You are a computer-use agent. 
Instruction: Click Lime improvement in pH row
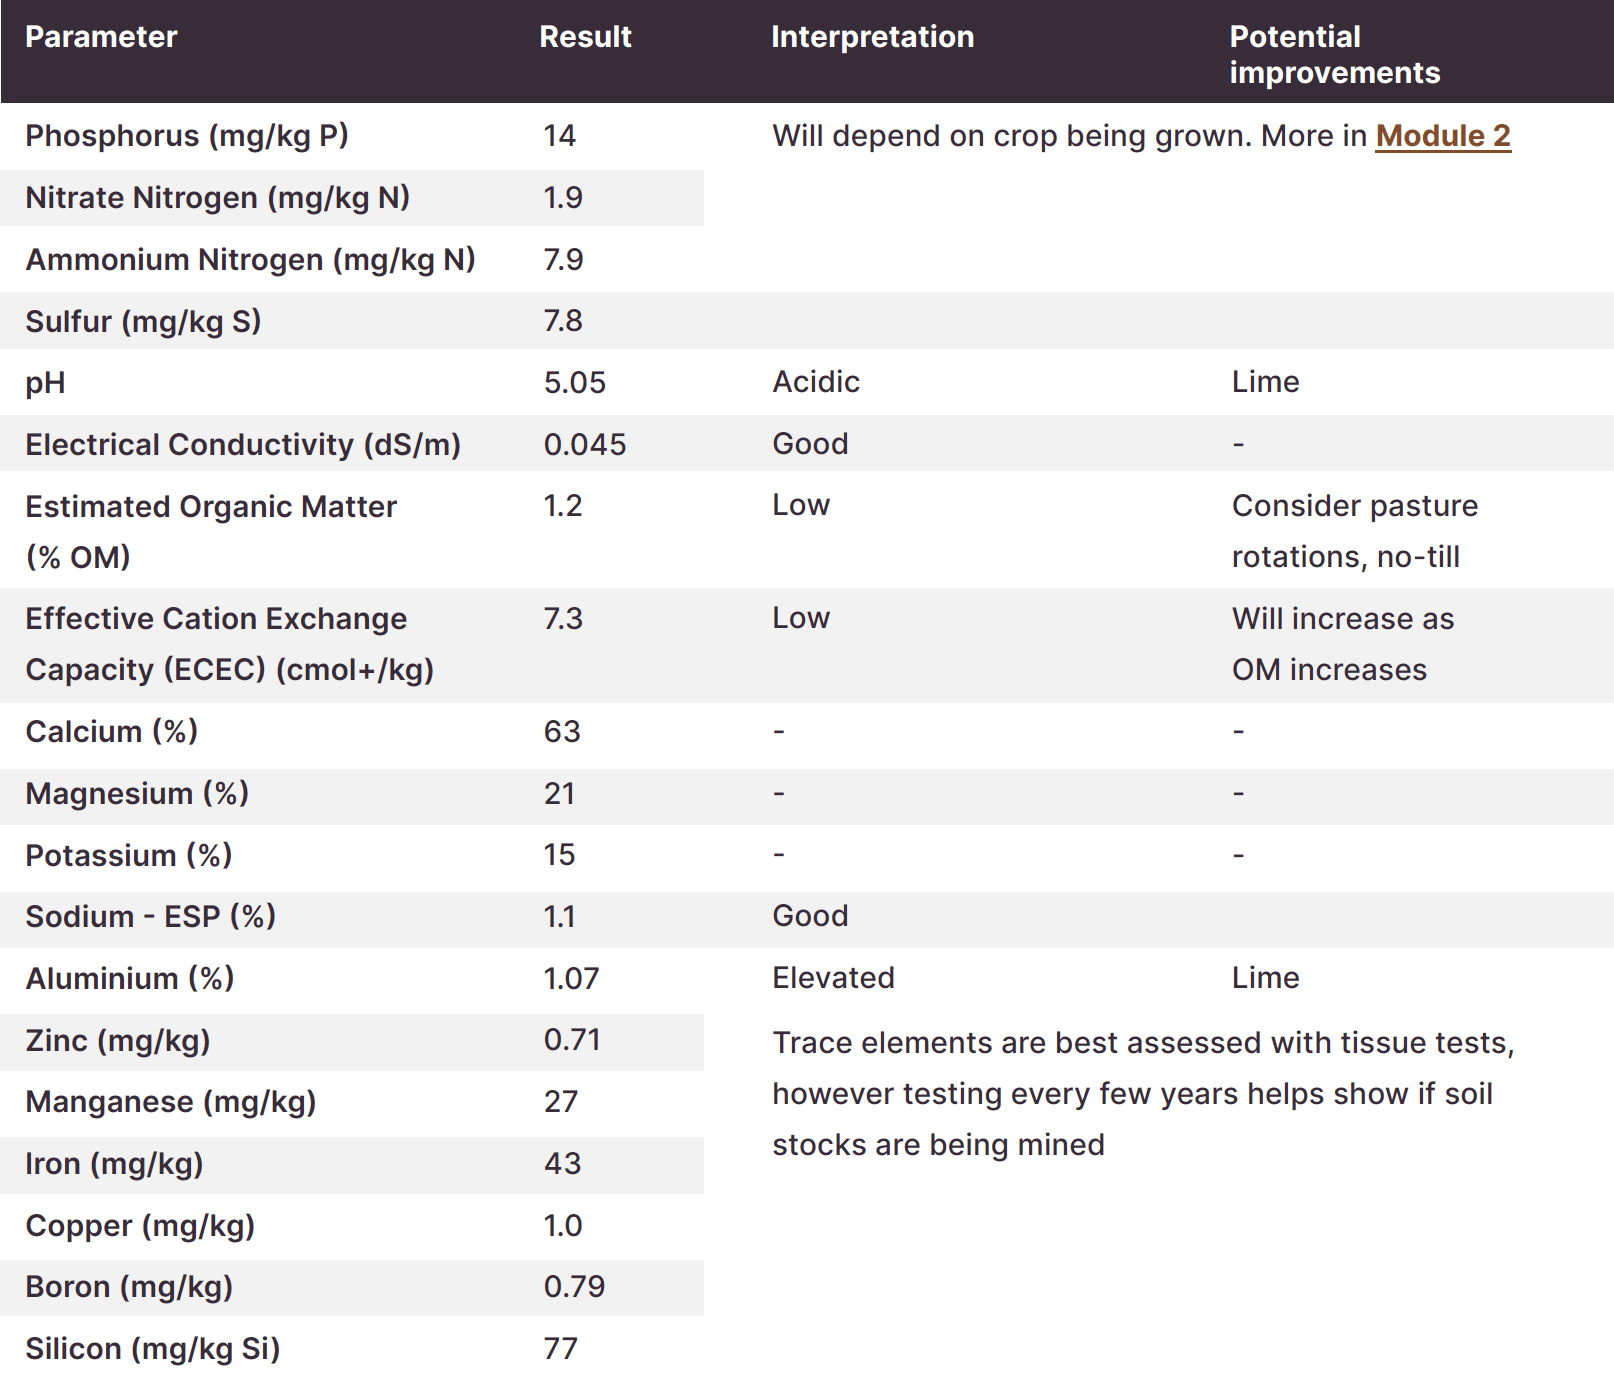tap(1265, 382)
